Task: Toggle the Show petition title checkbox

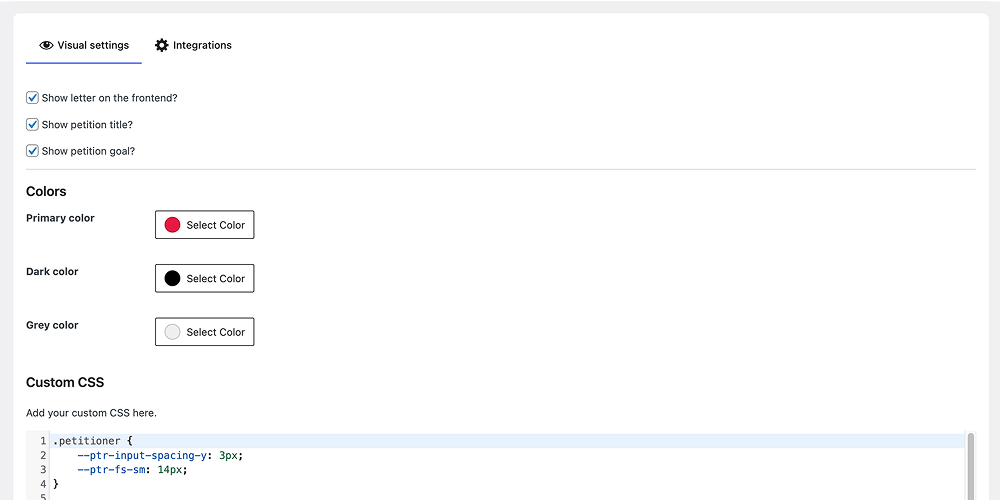Action: (33, 125)
